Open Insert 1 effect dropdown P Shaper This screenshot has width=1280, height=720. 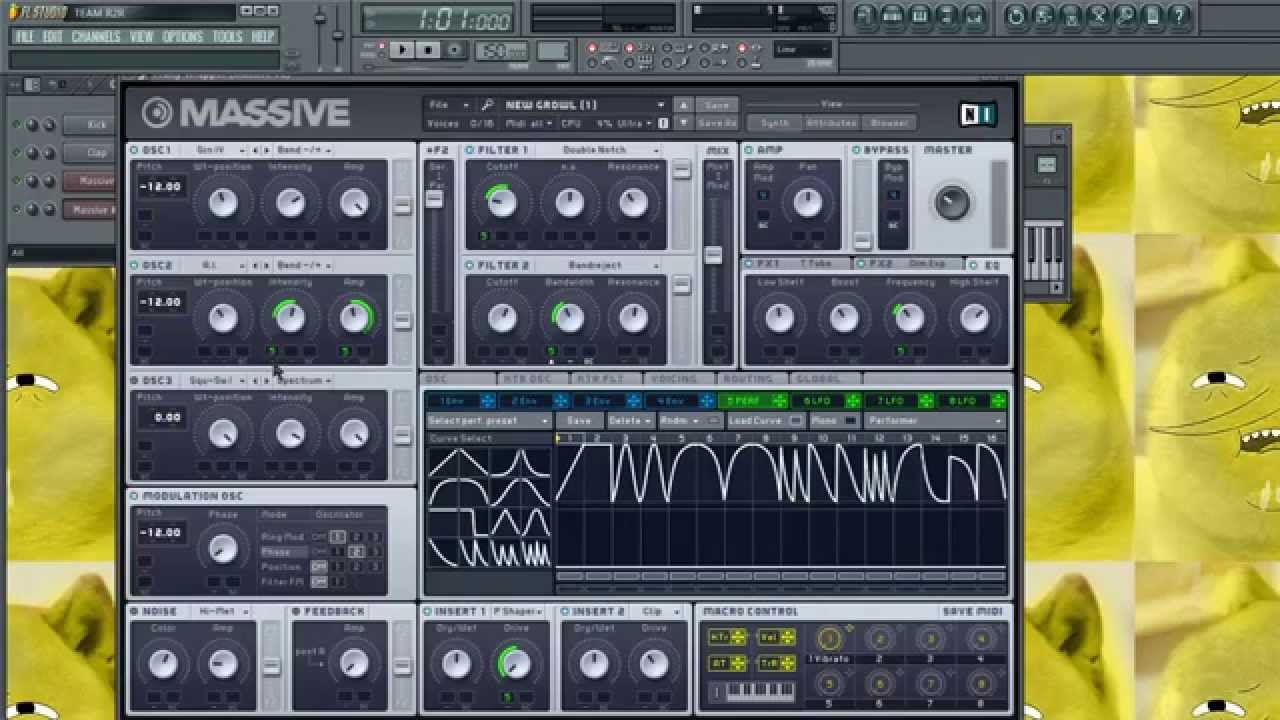pyautogui.click(x=520, y=611)
